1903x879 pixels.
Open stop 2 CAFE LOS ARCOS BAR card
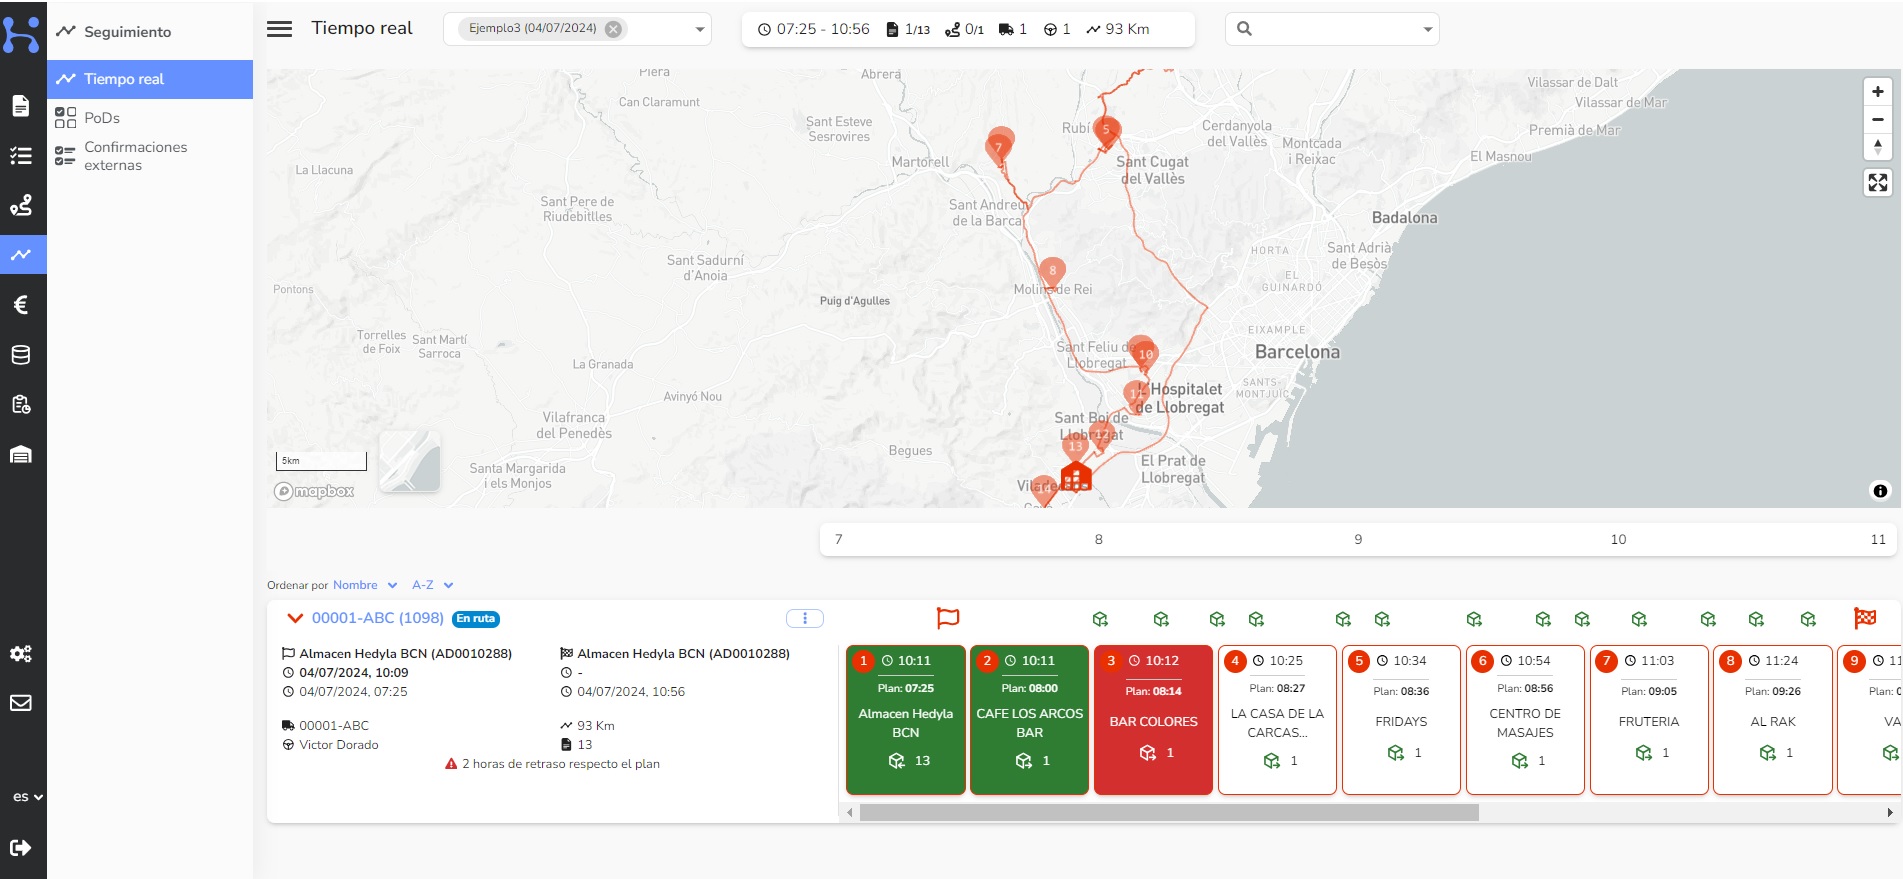pyautogui.click(x=1030, y=720)
